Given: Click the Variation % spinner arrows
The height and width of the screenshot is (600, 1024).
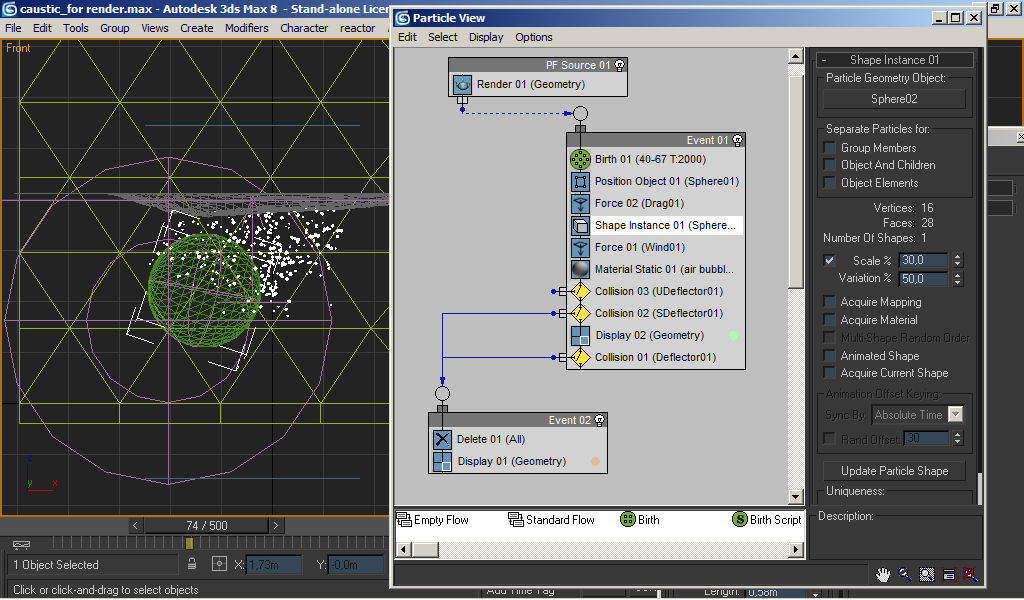Looking at the screenshot, I should (957, 279).
